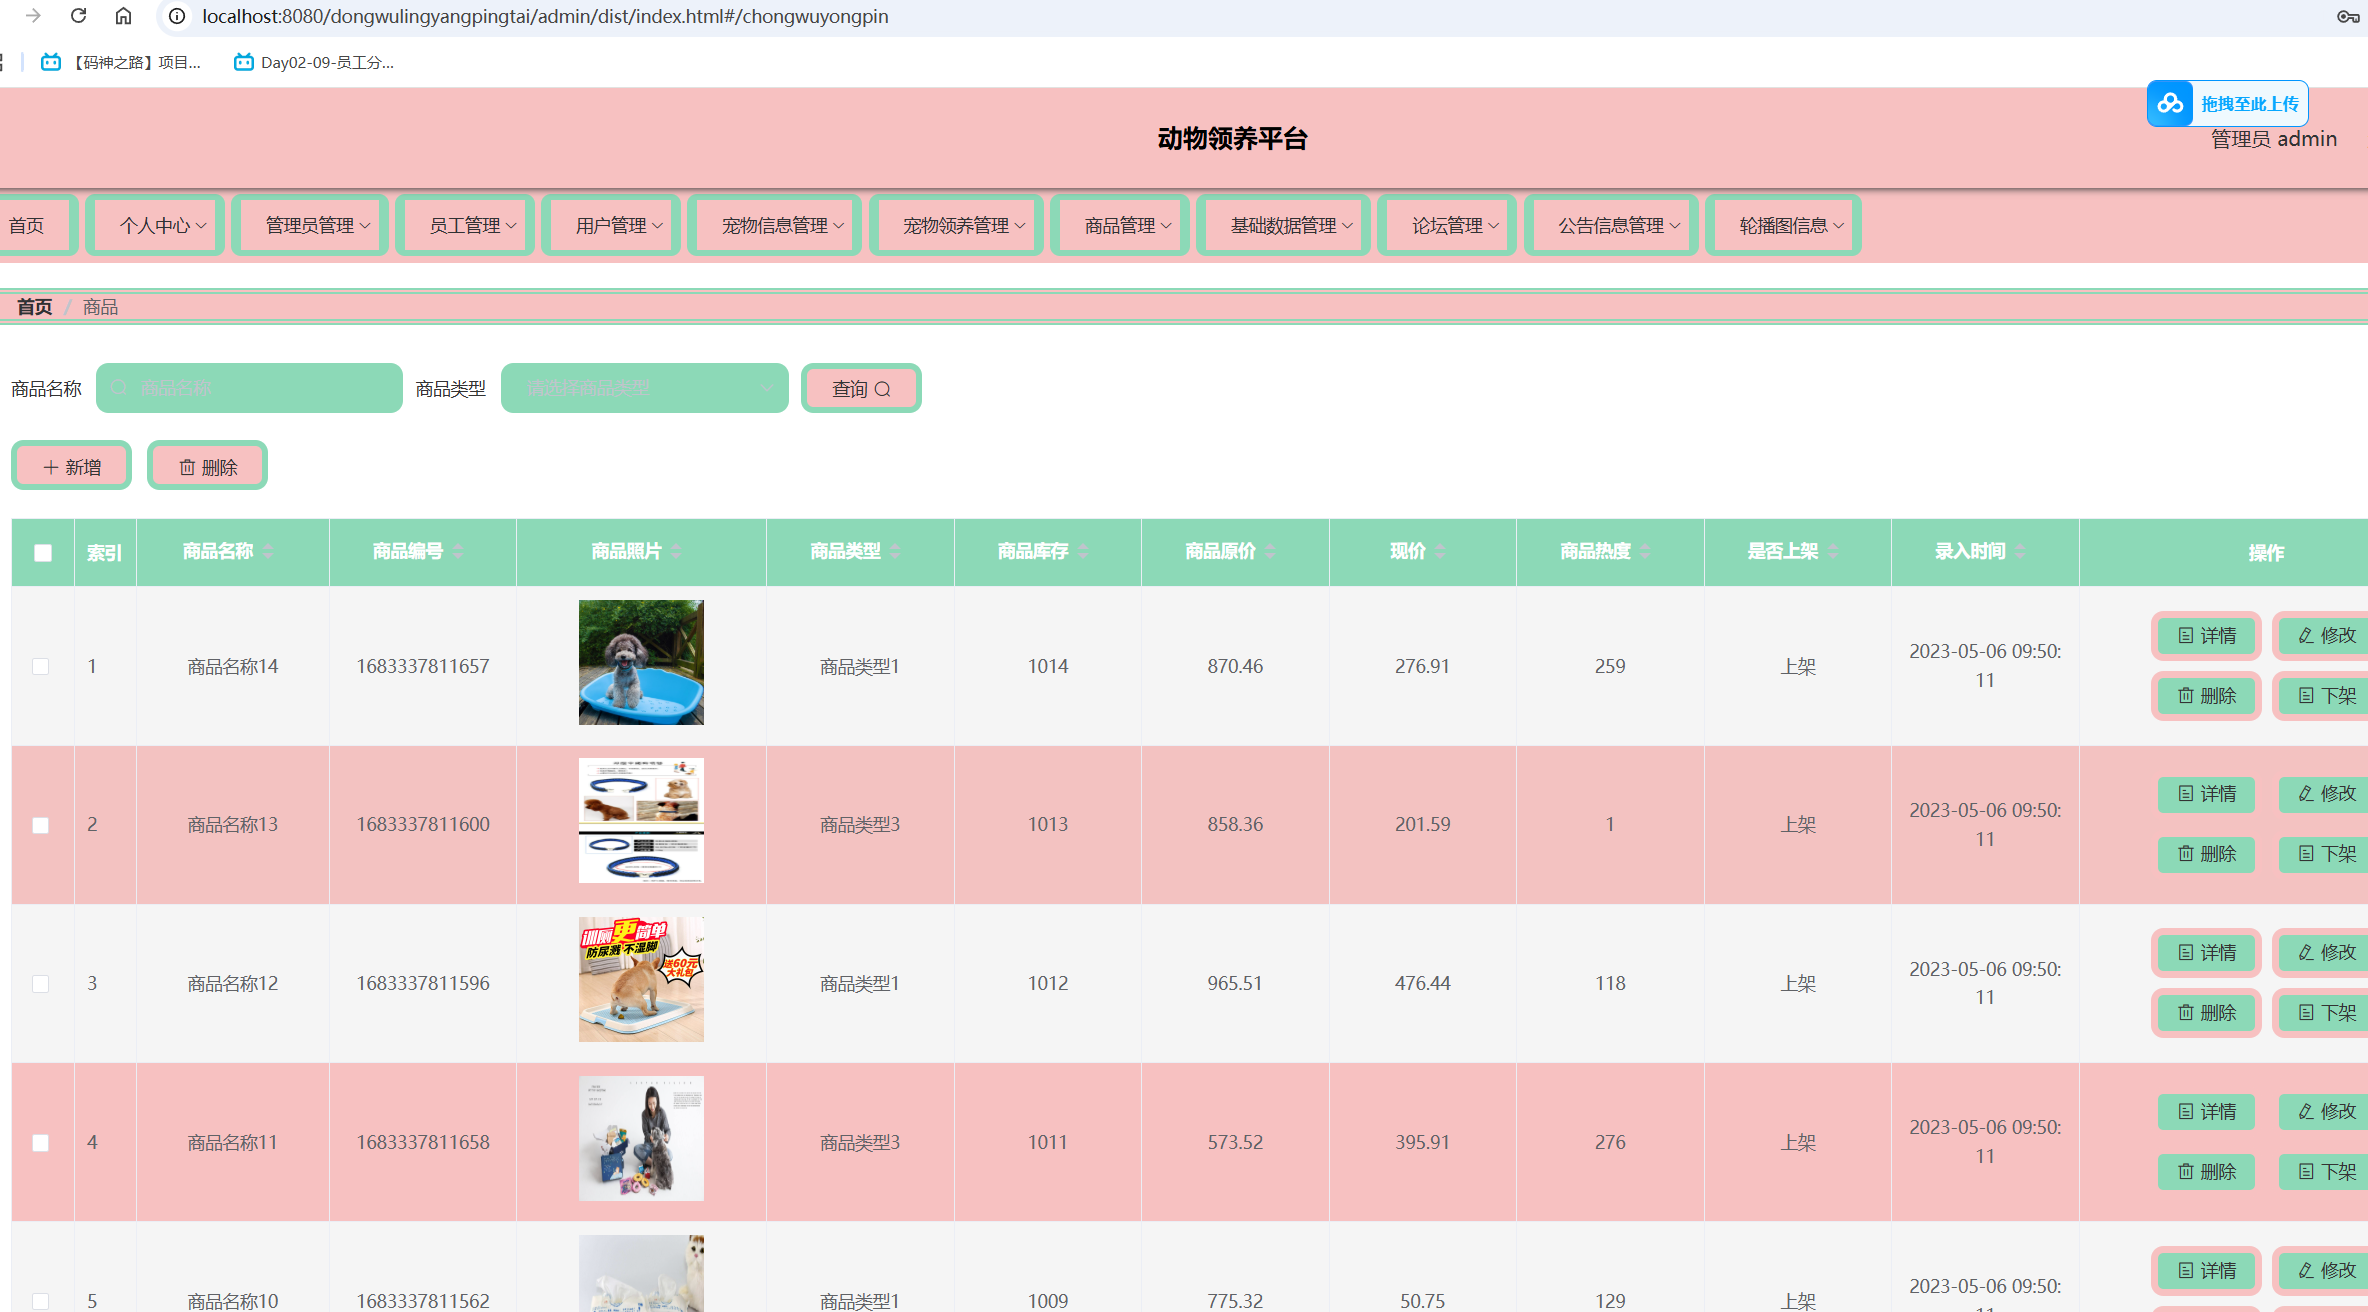Open details for 商品名称13

[x=2206, y=794]
